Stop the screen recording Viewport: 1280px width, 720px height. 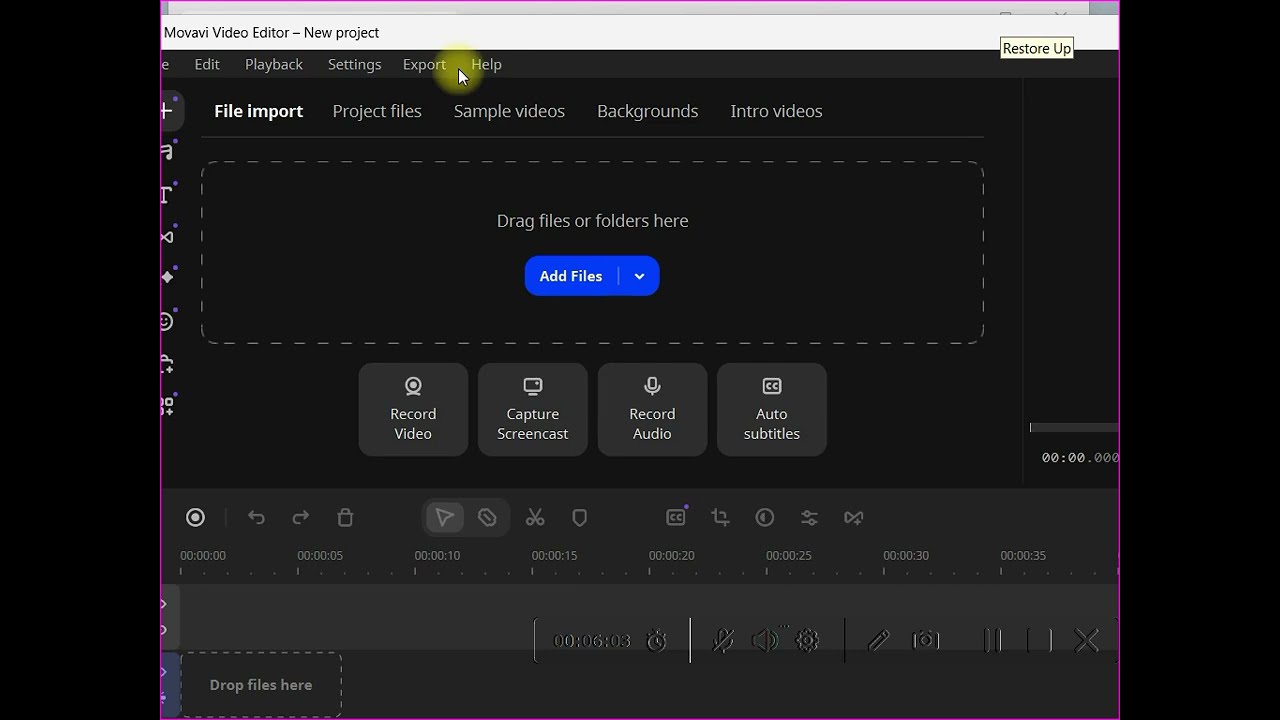(1040, 641)
